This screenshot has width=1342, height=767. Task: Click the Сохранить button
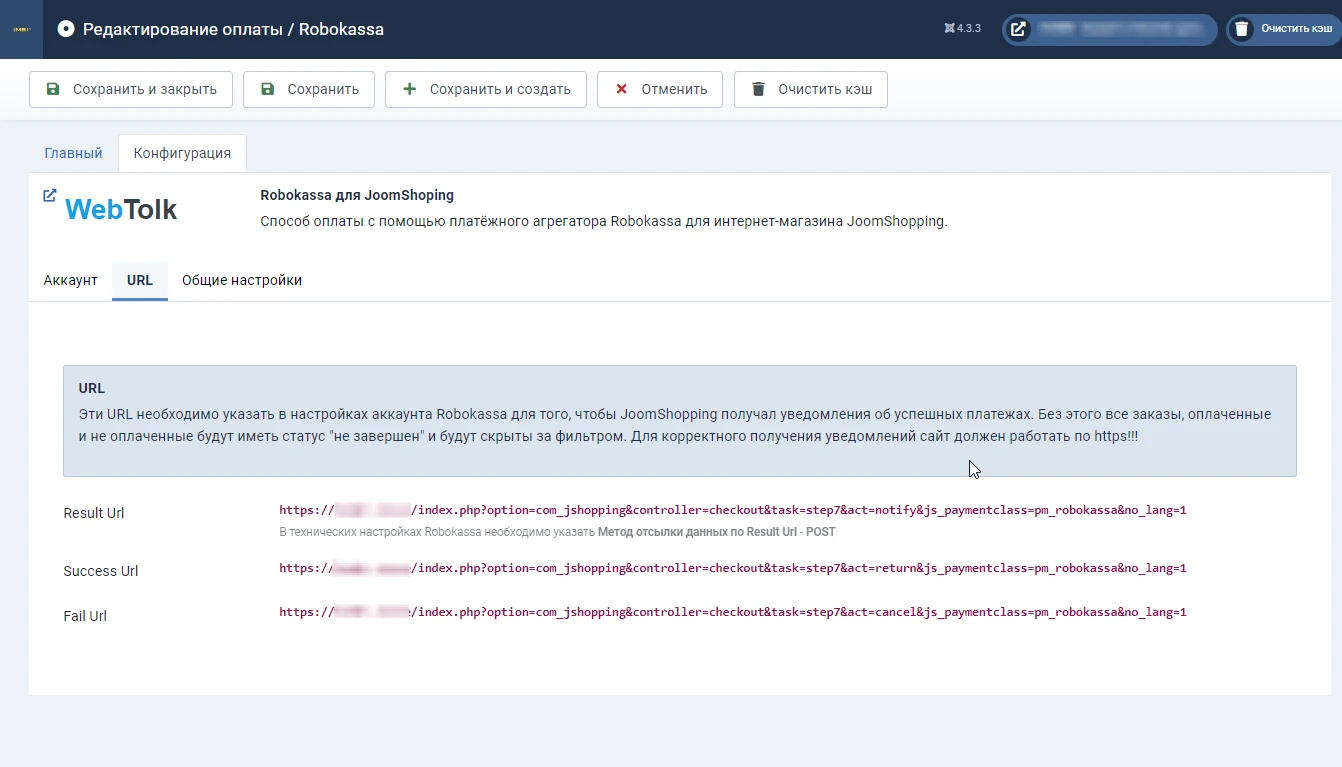(309, 89)
